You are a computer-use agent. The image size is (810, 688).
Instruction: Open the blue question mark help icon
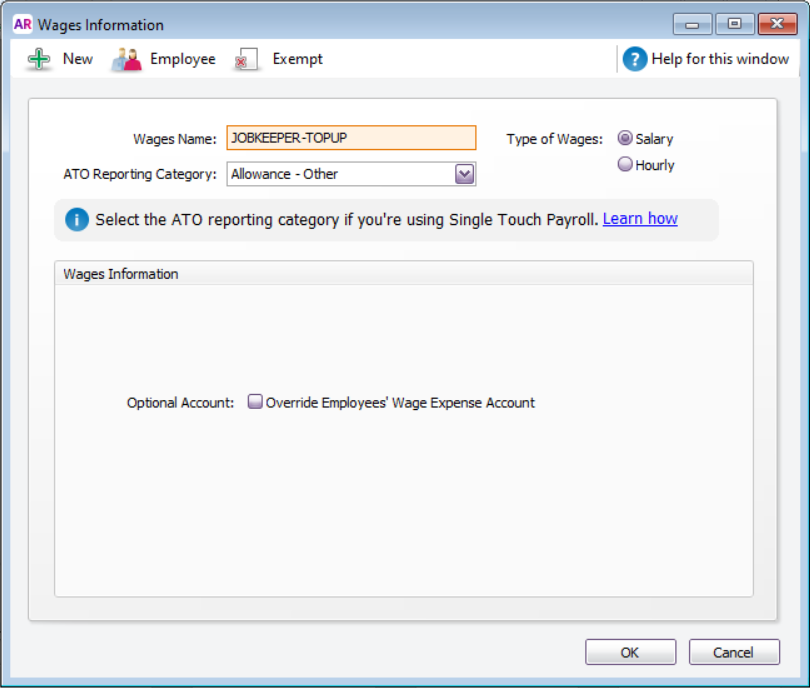634,59
